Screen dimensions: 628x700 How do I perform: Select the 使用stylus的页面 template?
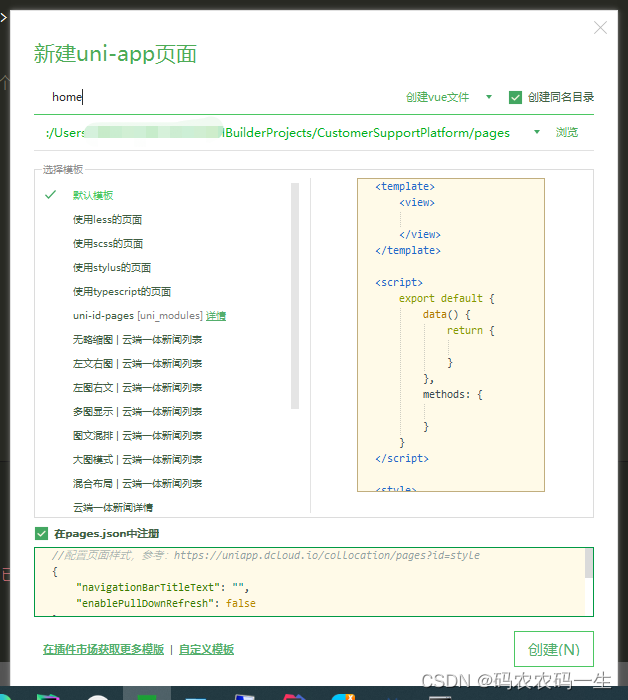pos(112,267)
